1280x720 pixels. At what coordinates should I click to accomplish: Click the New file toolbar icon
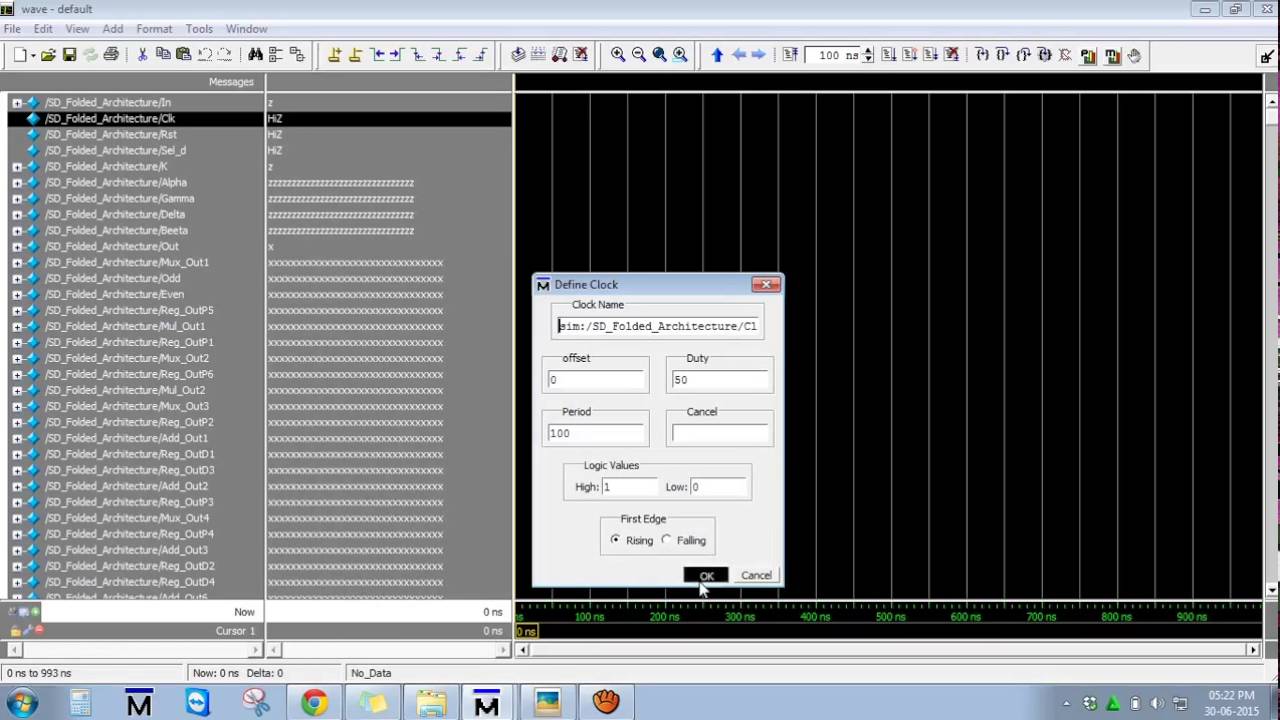[19, 55]
